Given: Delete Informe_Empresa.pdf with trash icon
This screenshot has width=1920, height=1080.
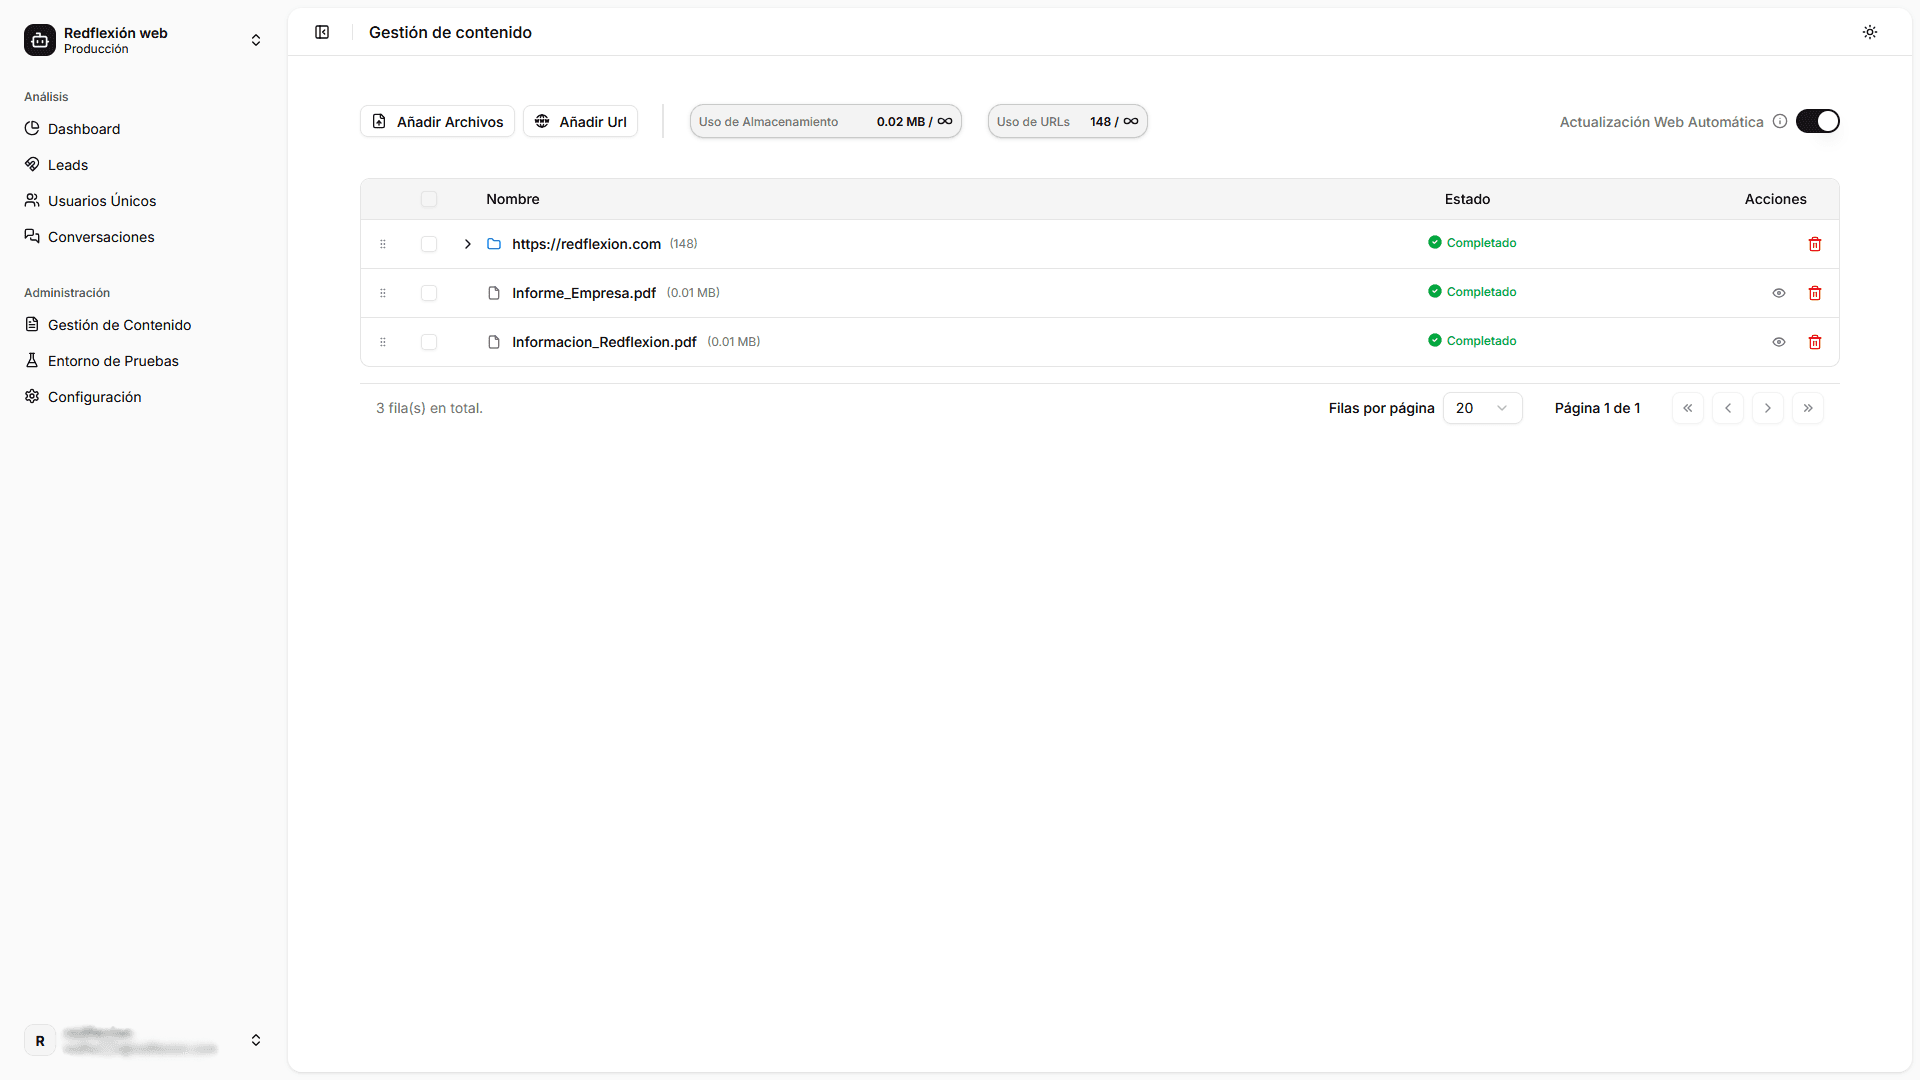Looking at the screenshot, I should tap(1815, 293).
